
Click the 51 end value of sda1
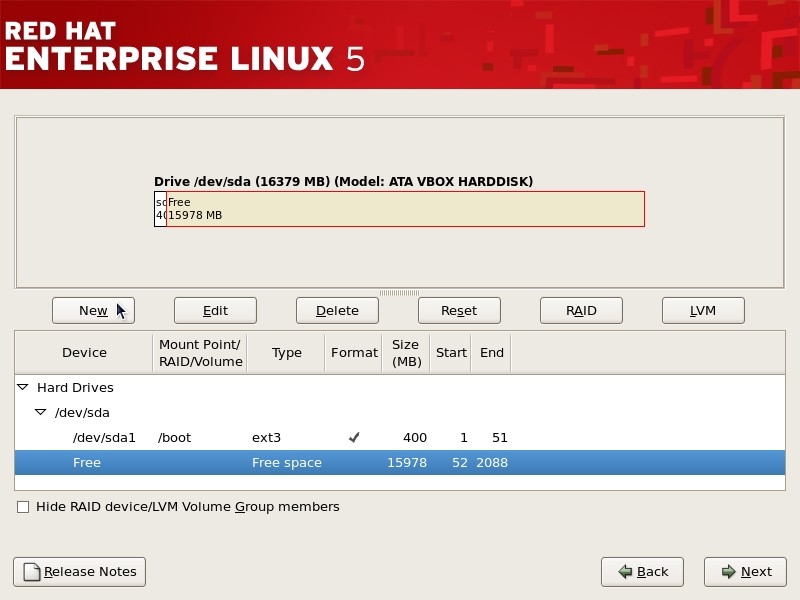(x=499, y=437)
